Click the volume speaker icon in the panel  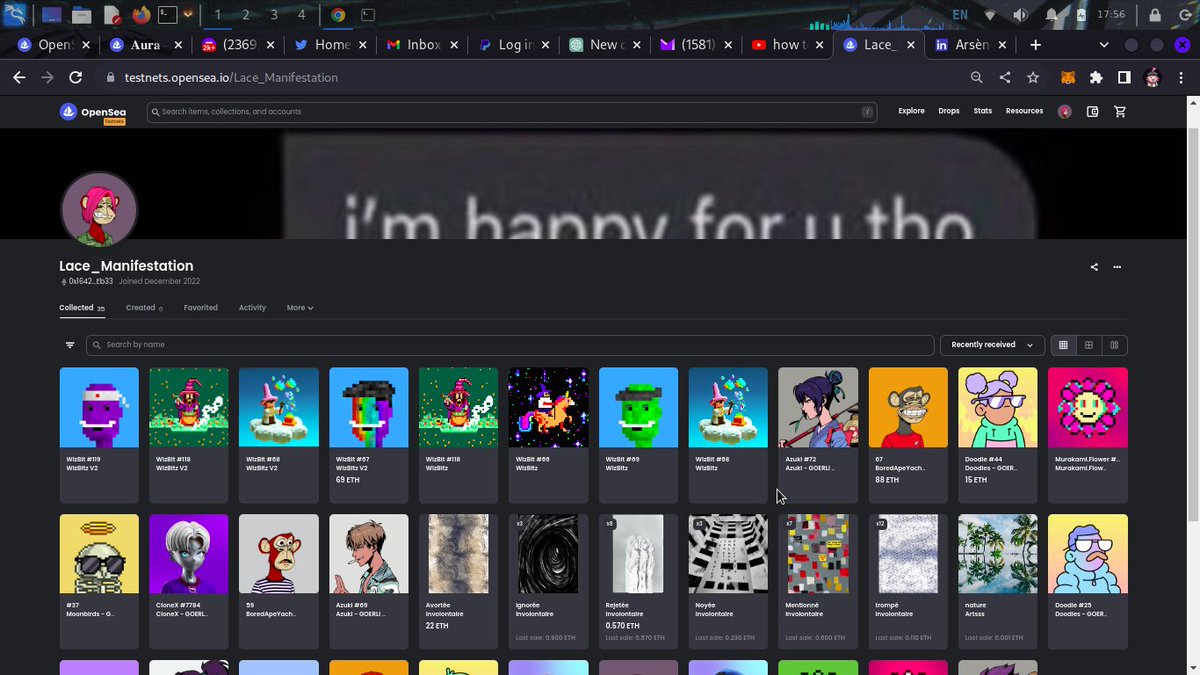pyautogui.click(x=1020, y=15)
